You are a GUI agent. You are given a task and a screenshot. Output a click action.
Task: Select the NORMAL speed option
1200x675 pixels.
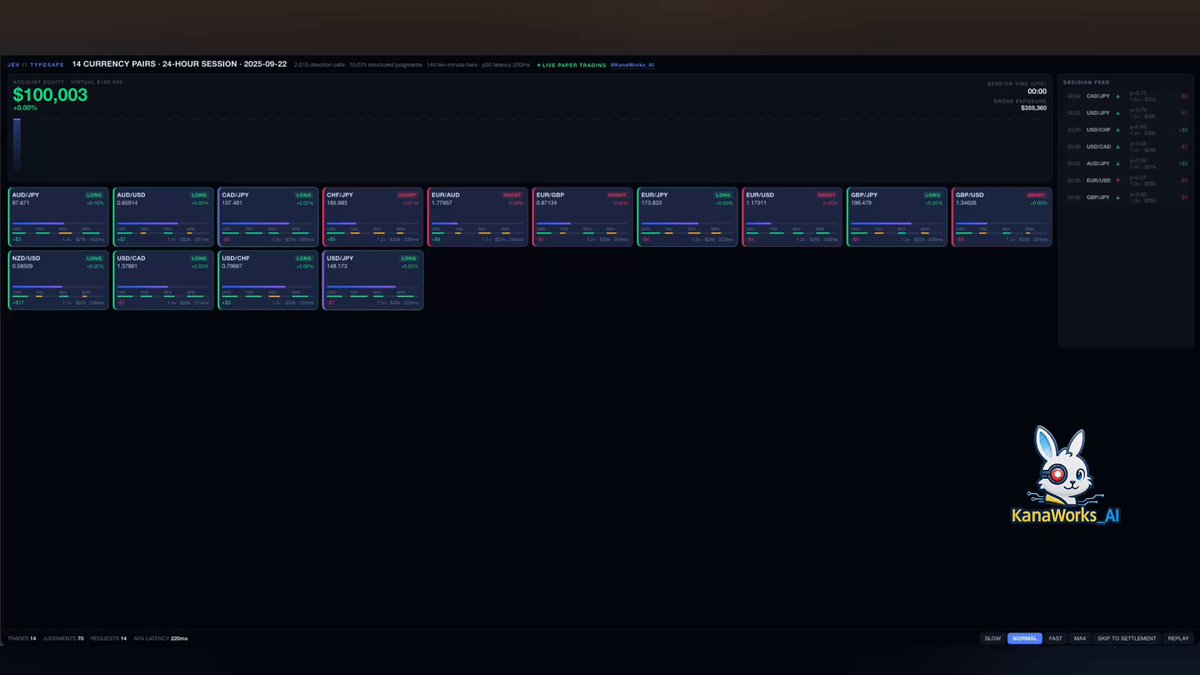(x=1024, y=638)
